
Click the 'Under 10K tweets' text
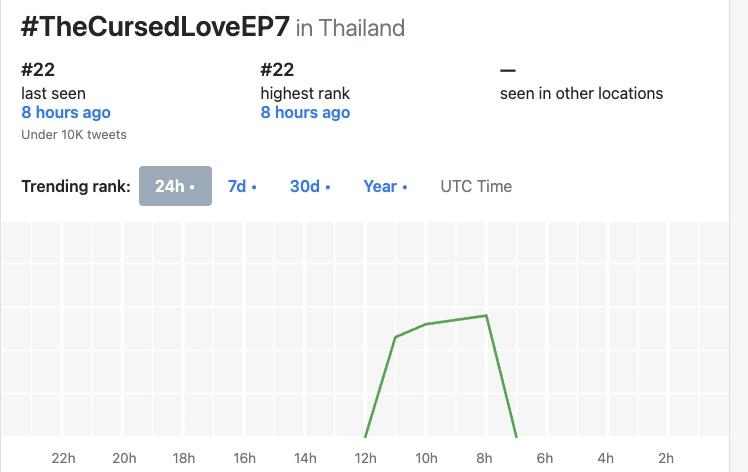pos(74,134)
